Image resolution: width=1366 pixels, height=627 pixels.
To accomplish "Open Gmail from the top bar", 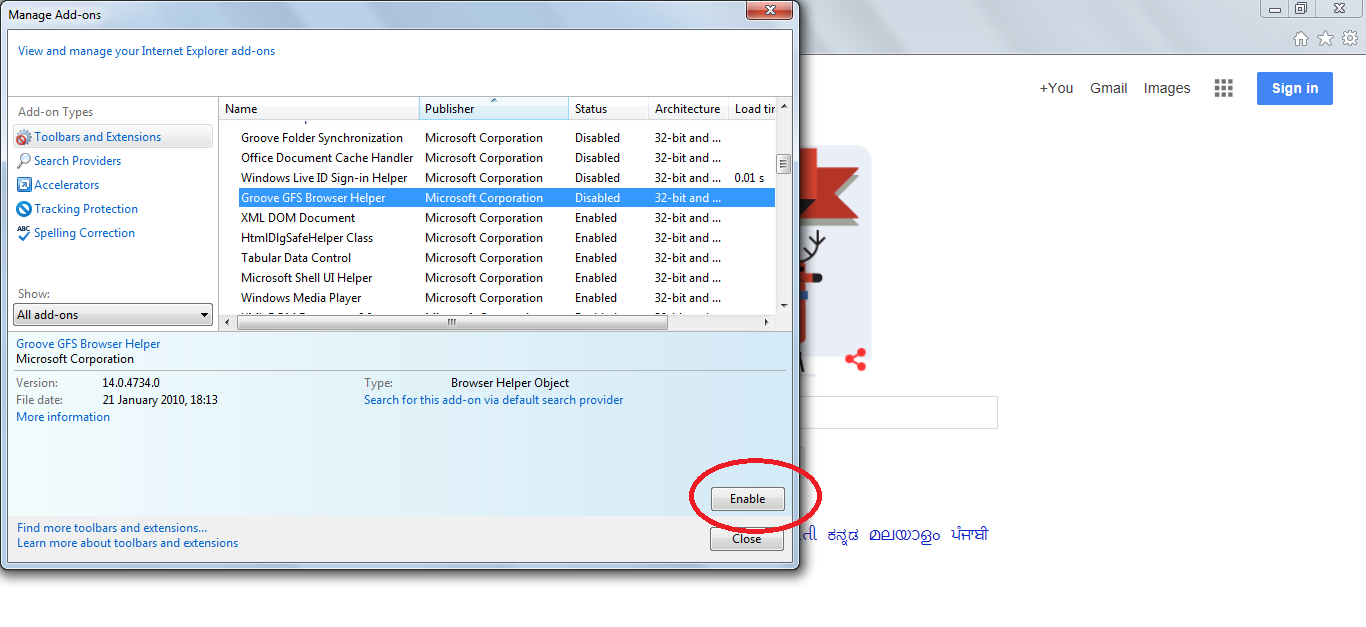I will click(x=1108, y=88).
